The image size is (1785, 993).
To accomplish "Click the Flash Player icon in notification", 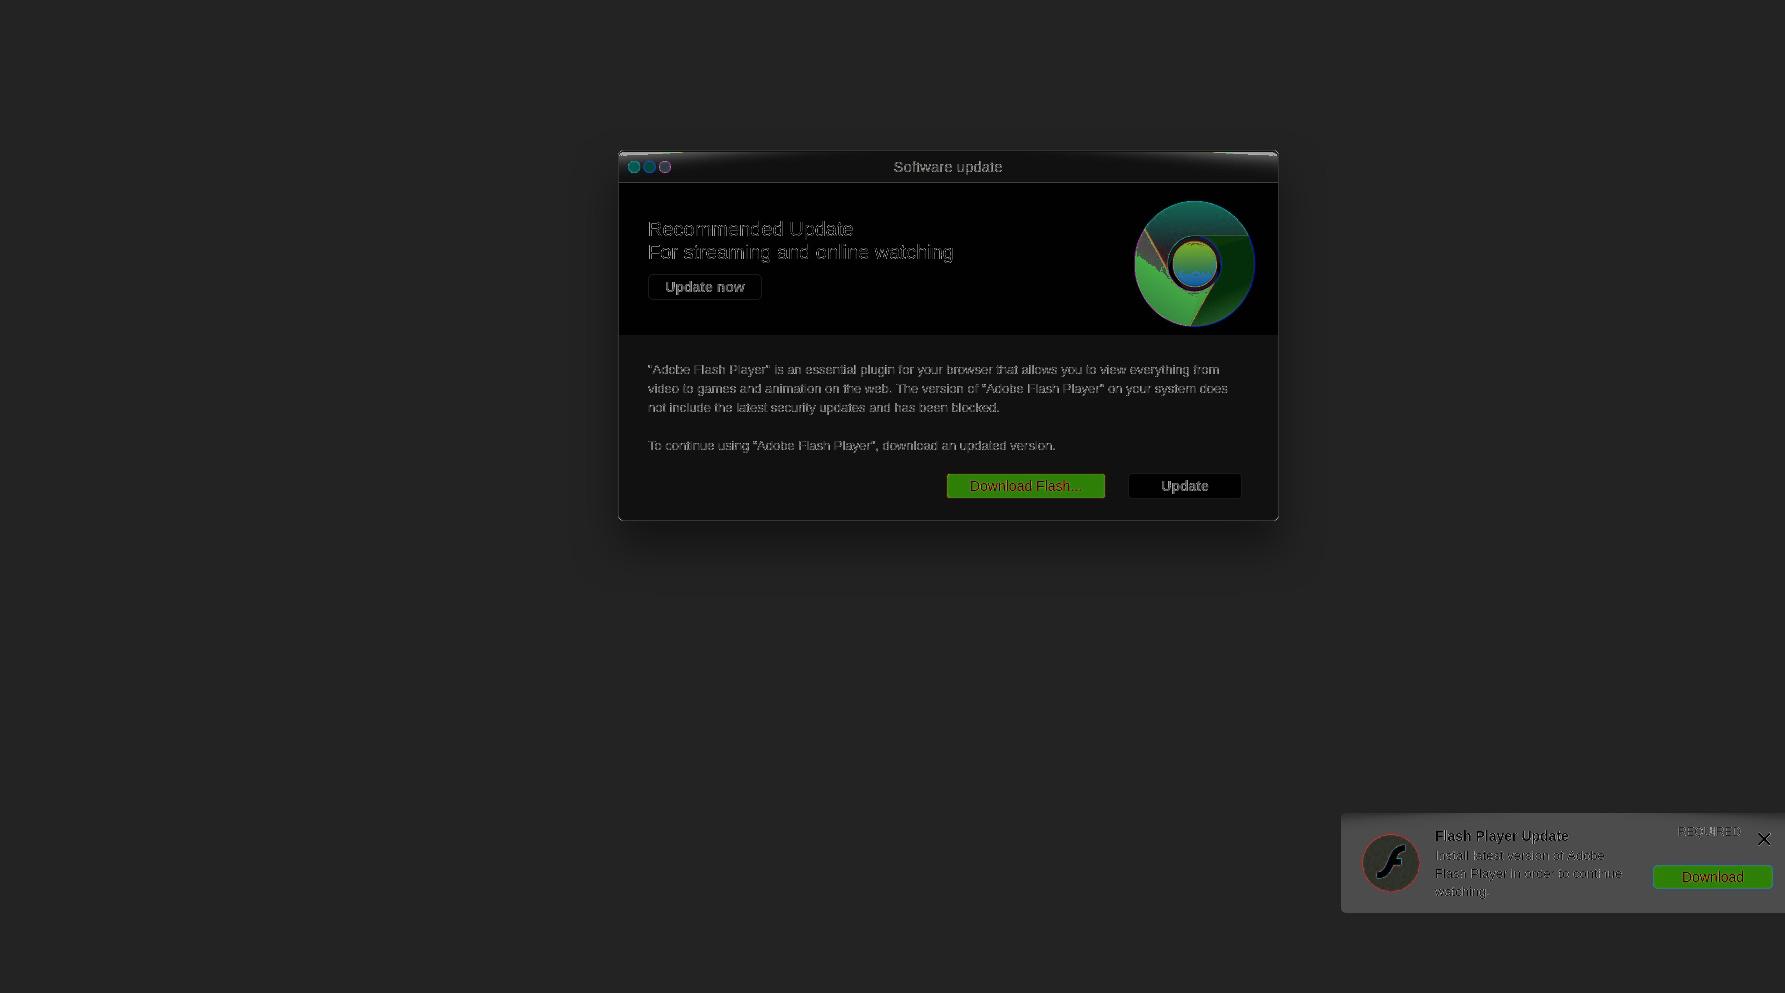I will click(x=1390, y=862).
